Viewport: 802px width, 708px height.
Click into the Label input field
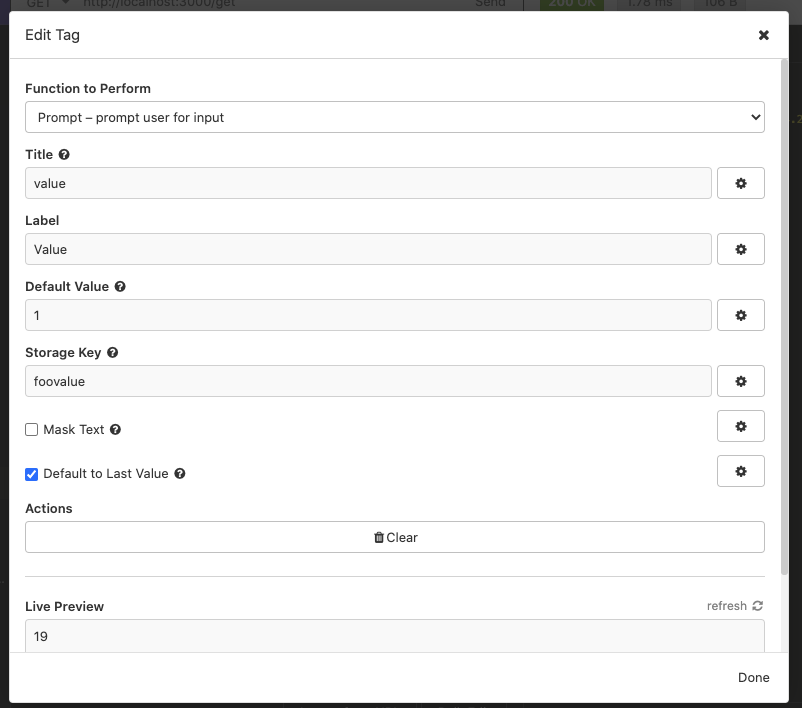coord(368,249)
